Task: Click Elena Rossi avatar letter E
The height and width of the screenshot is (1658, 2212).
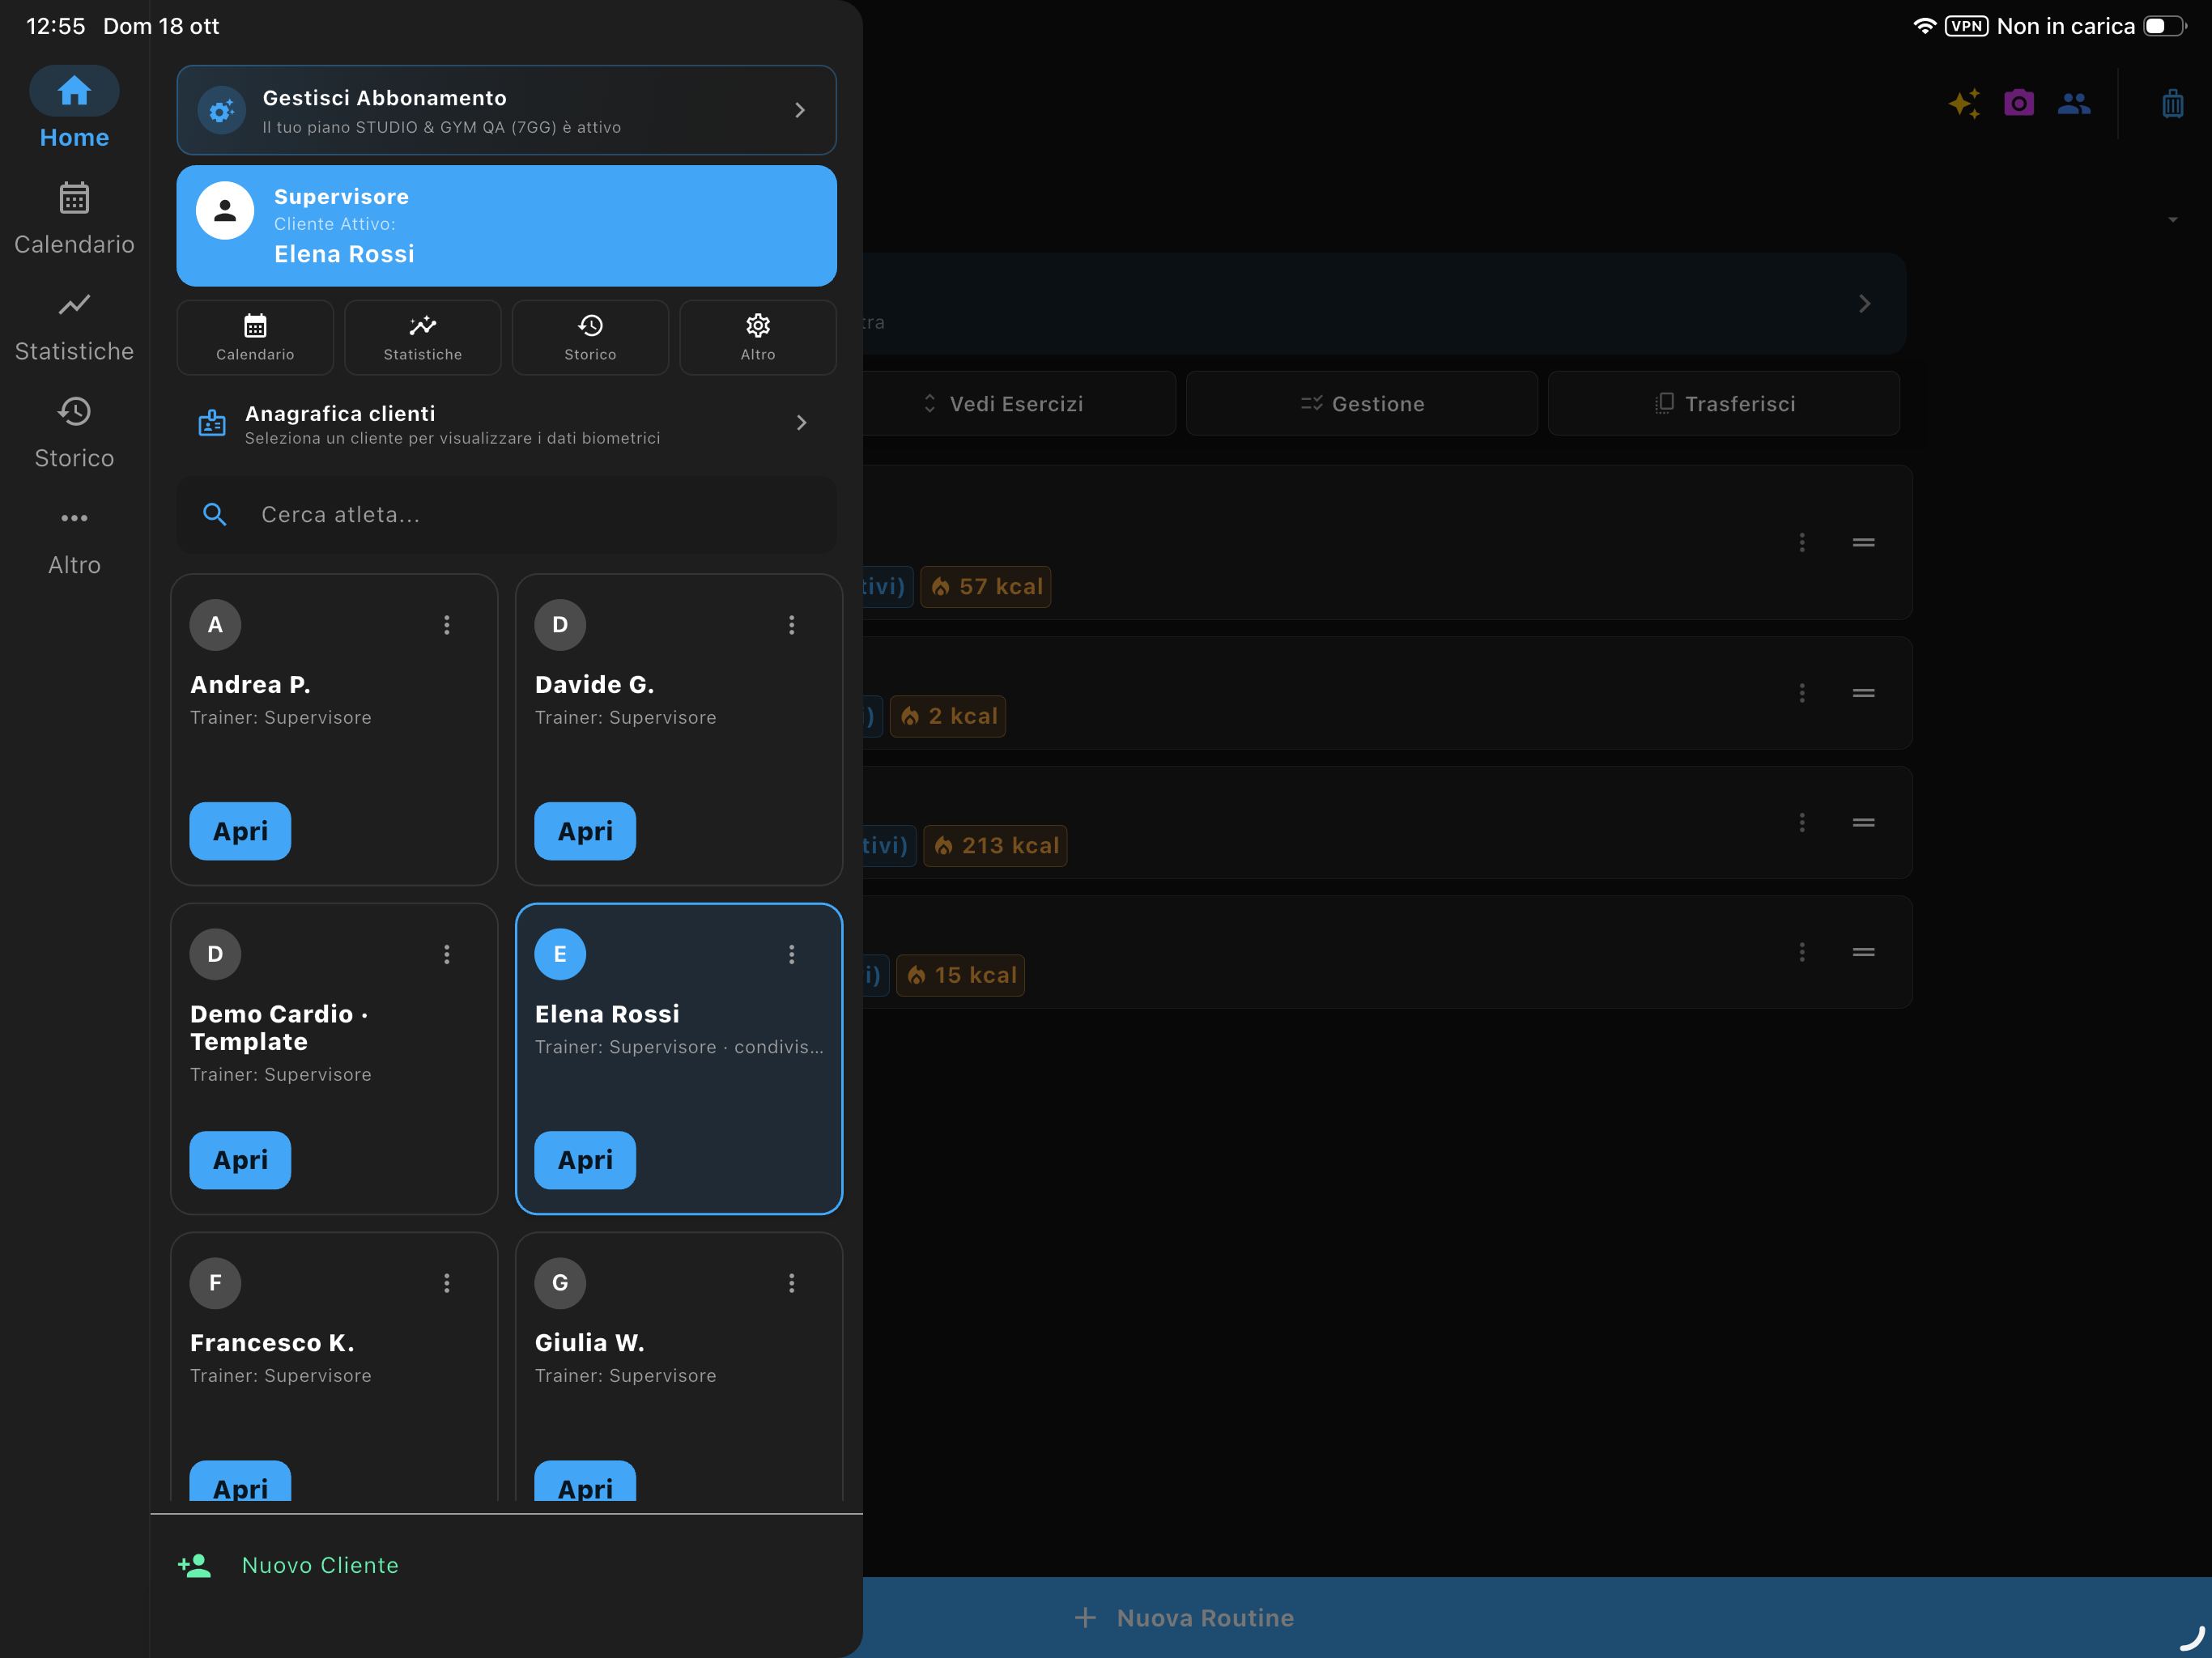Action: [x=560, y=954]
